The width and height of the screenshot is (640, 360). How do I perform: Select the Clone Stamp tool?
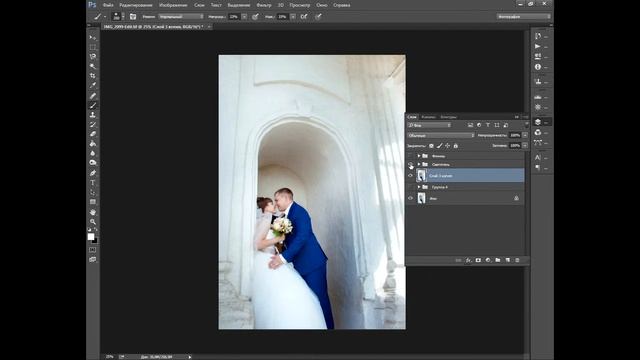93,115
